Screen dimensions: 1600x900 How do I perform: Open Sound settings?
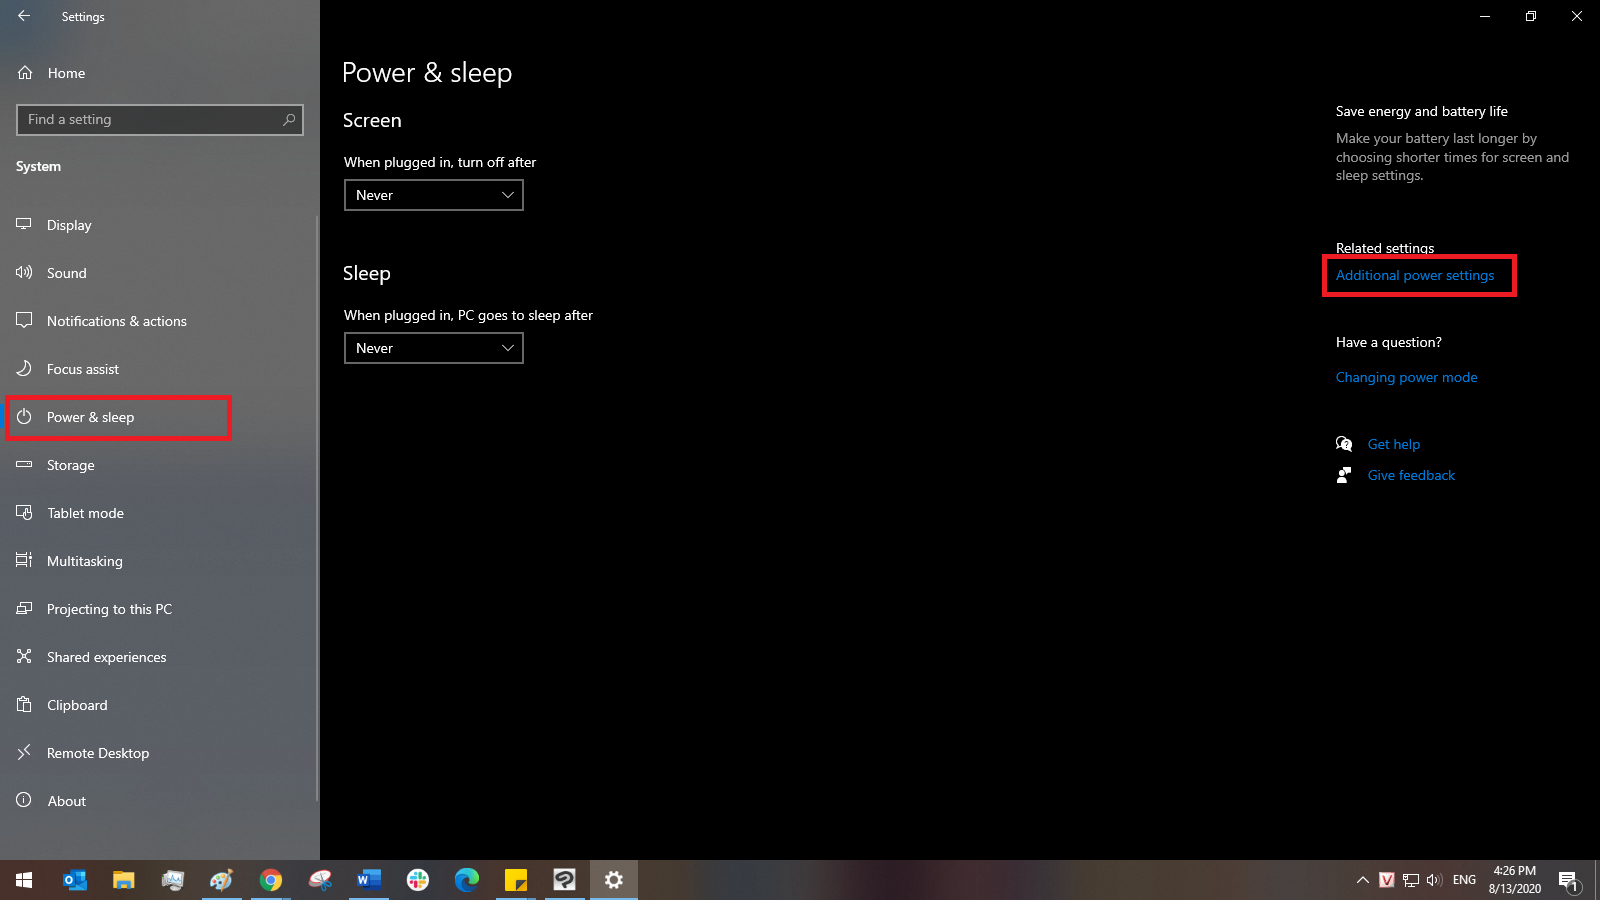pyautogui.click(x=160, y=273)
